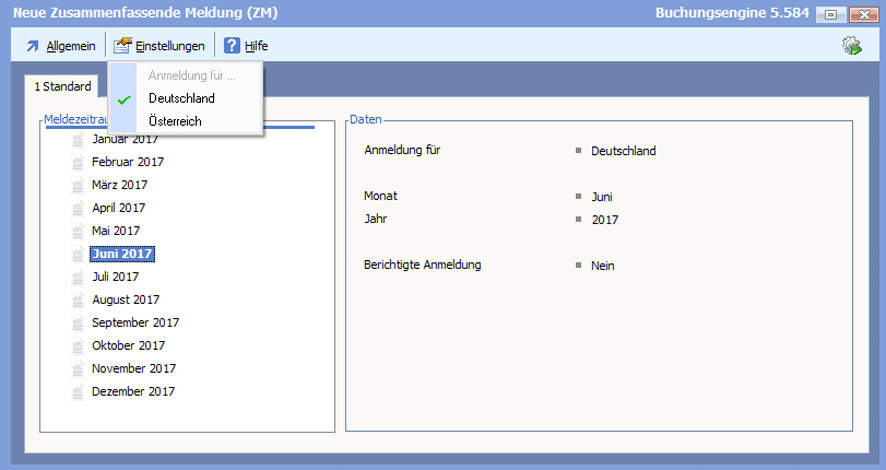Click the document icon beside April 2017
This screenshot has width=886, height=470.
pos(79,208)
